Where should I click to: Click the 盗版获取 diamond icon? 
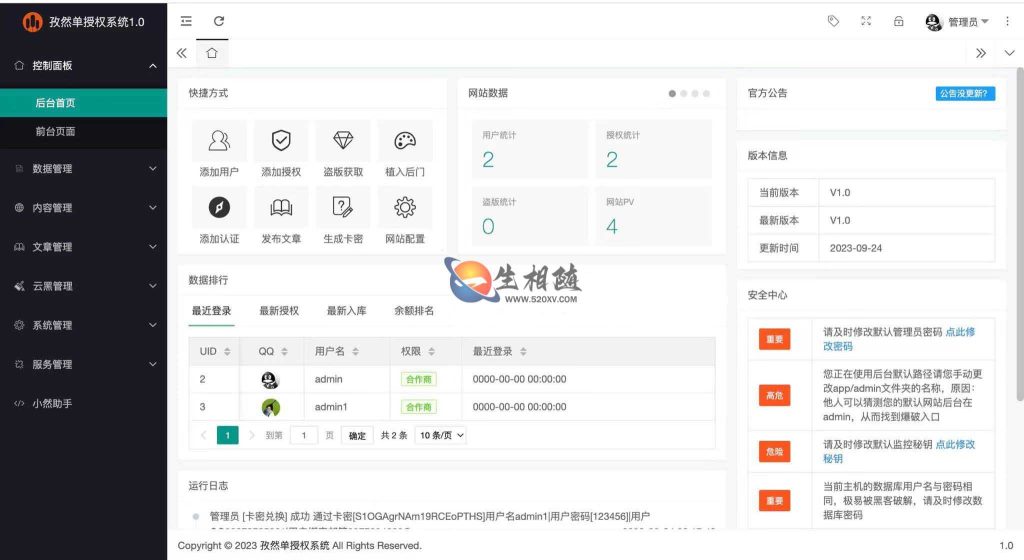(343, 140)
